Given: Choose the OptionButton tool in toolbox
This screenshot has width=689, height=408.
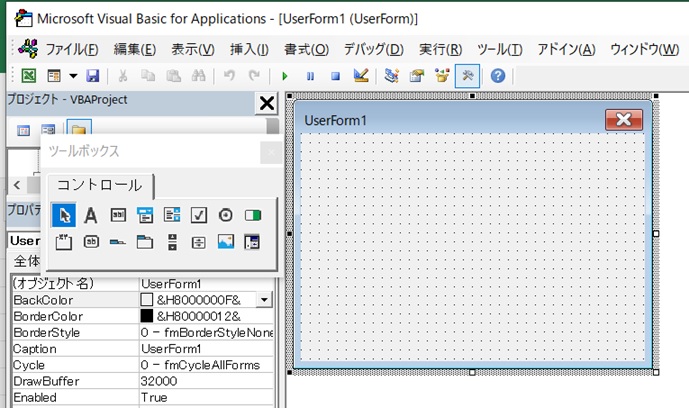Looking at the screenshot, I should click(x=226, y=215).
